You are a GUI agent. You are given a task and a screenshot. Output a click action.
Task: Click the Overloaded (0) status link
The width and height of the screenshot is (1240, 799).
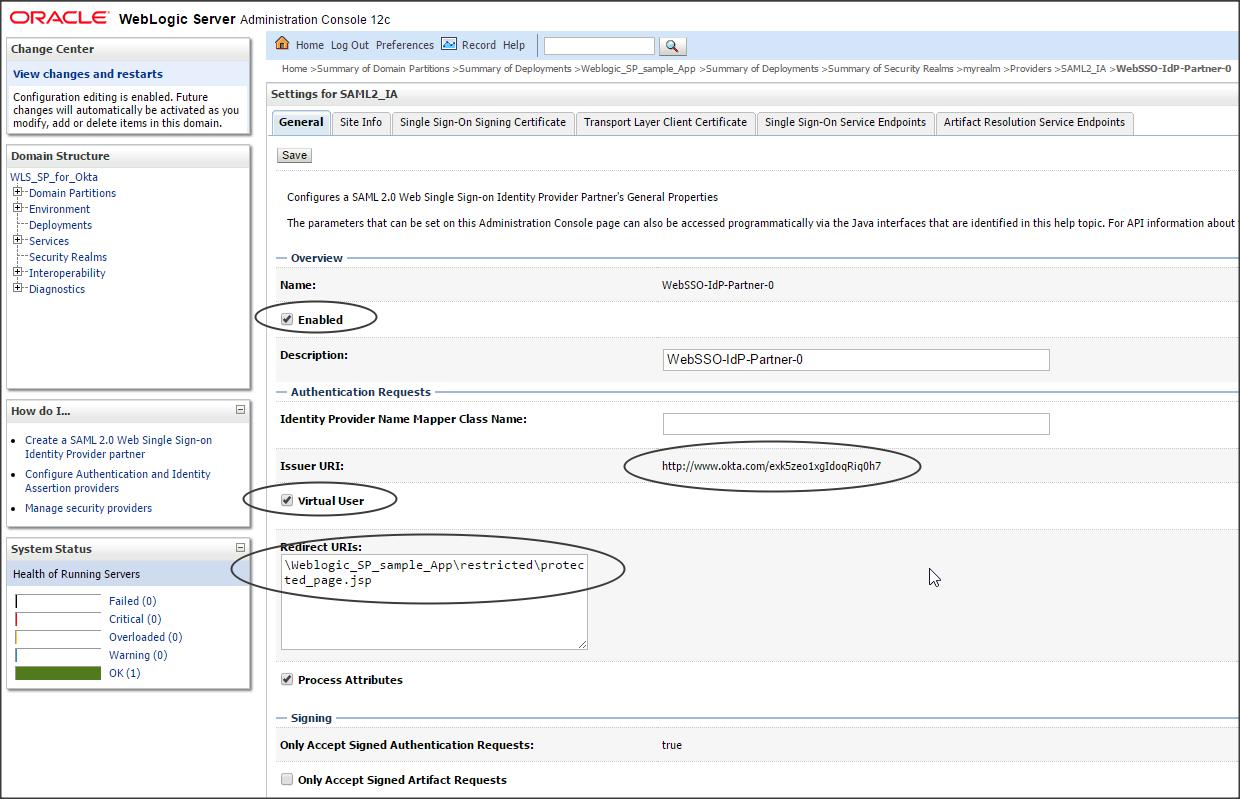tap(145, 637)
